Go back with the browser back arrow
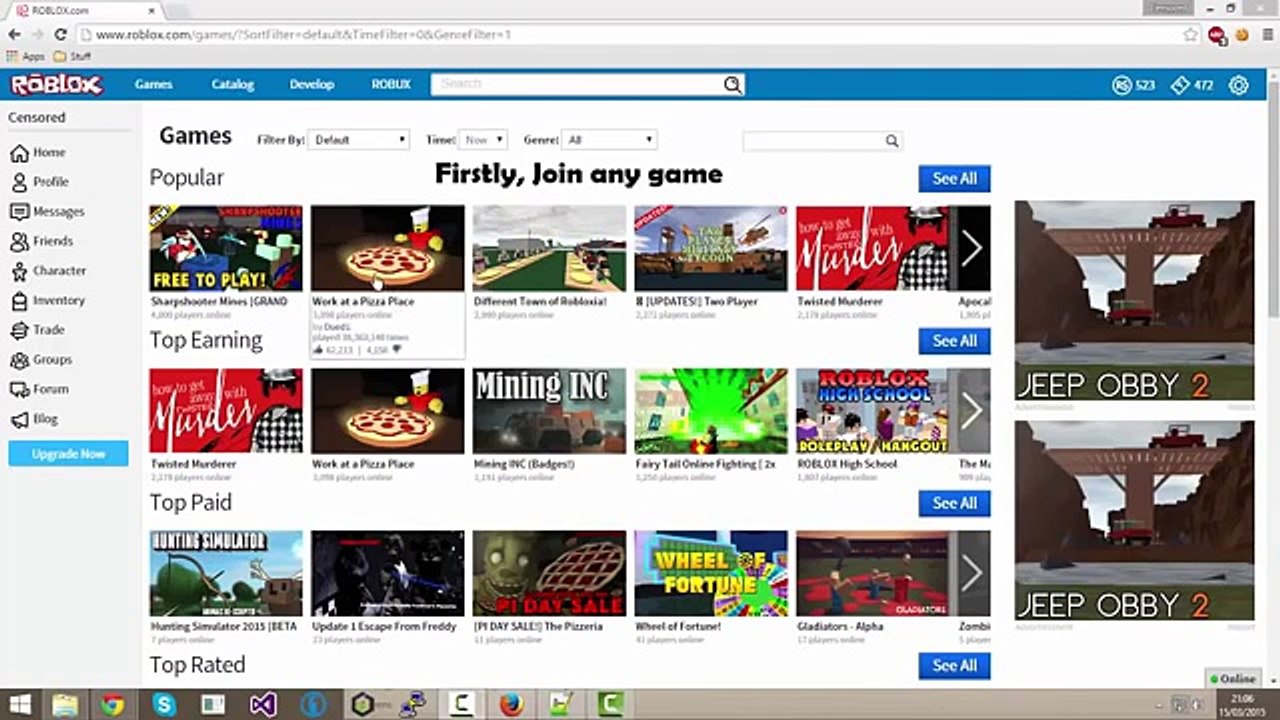Viewport: 1280px width, 720px height. 14,34
